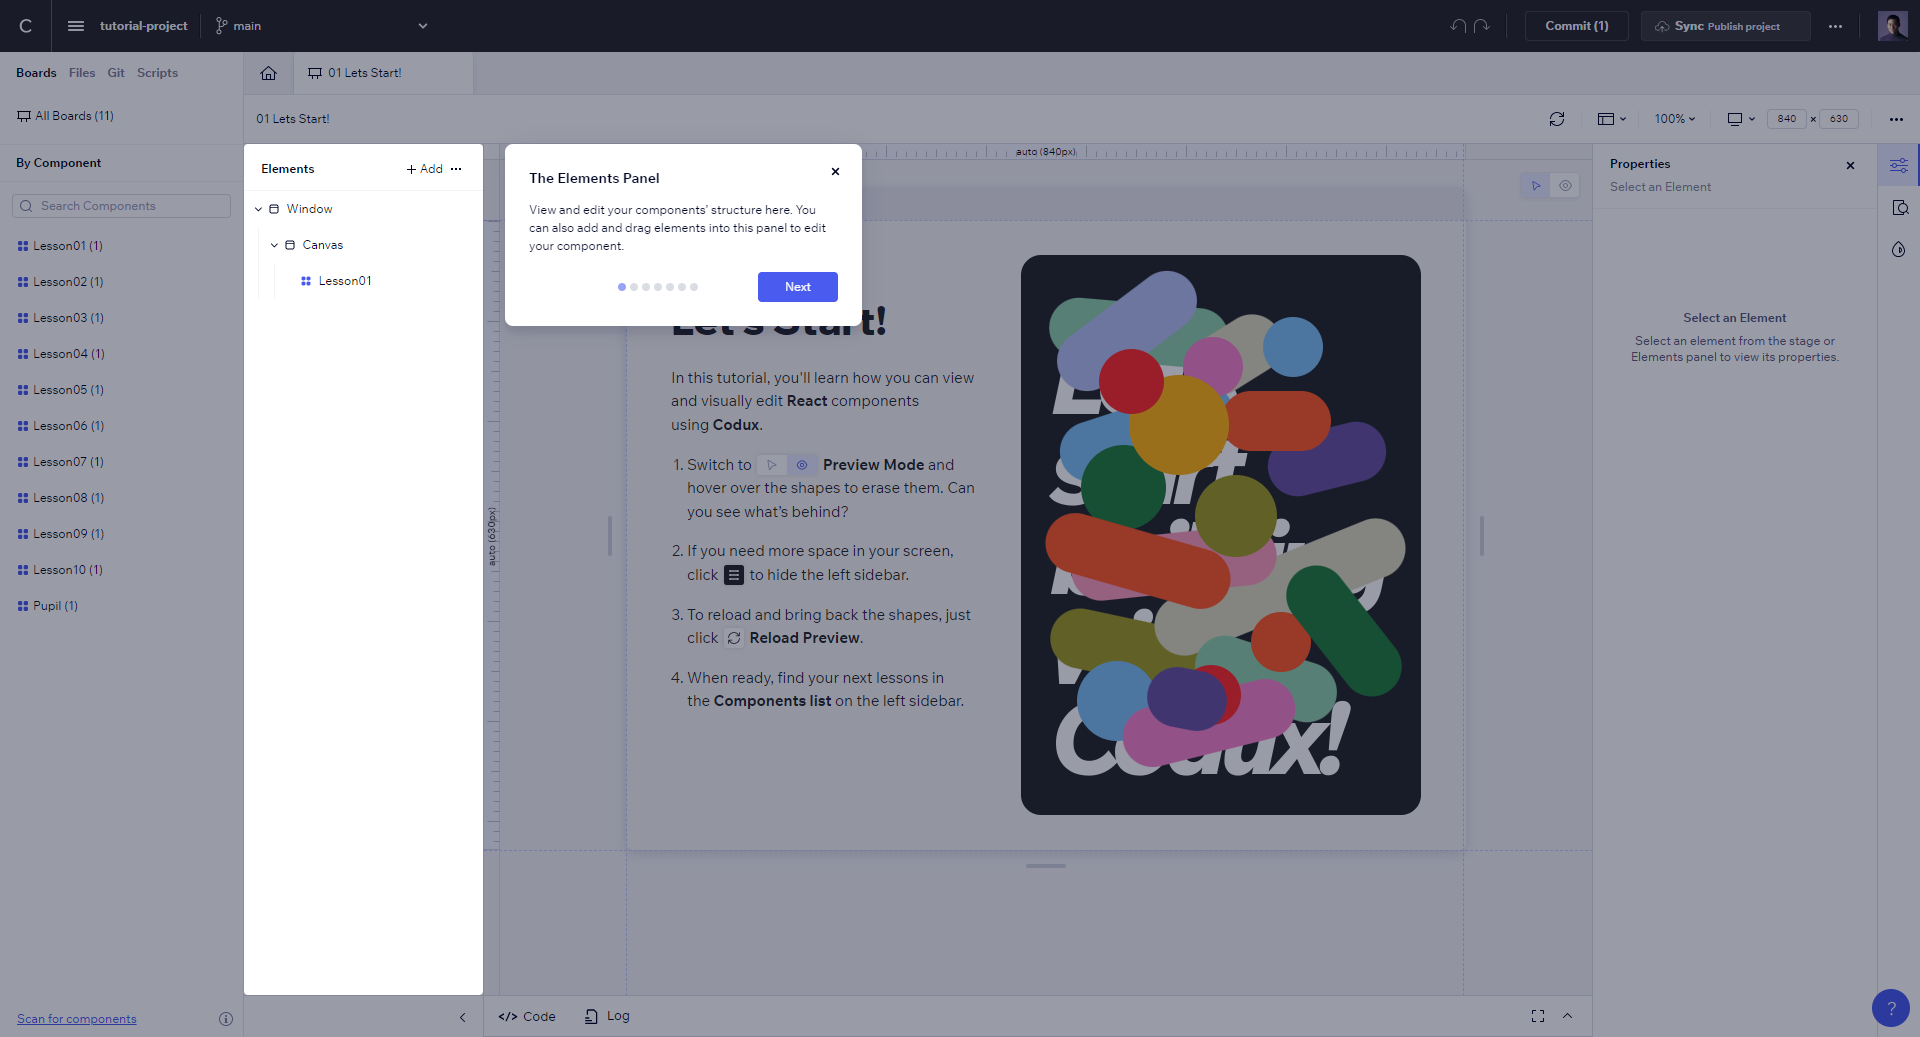Click the fullscreen stage icon

tap(1538, 1016)
